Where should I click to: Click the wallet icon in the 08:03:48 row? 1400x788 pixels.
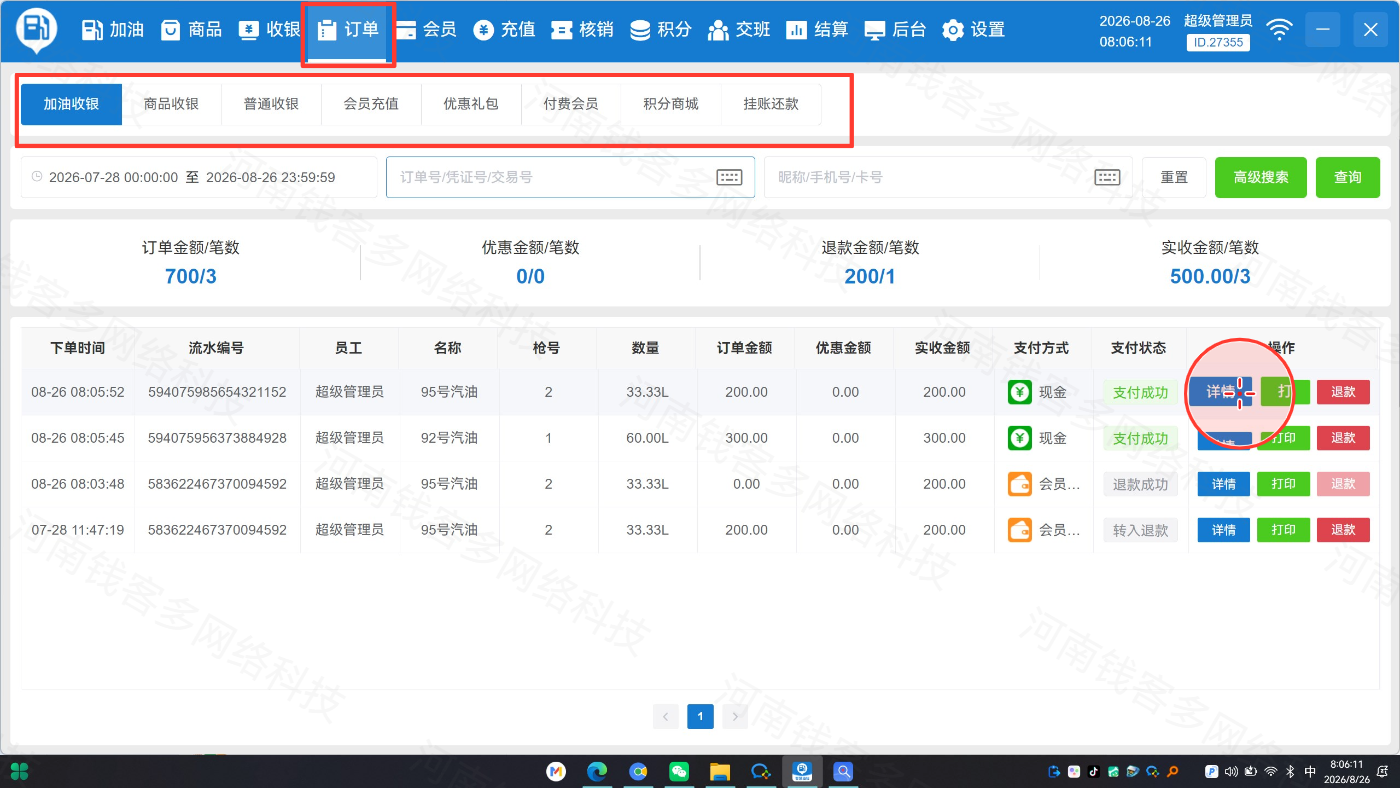click(1019, 484)
